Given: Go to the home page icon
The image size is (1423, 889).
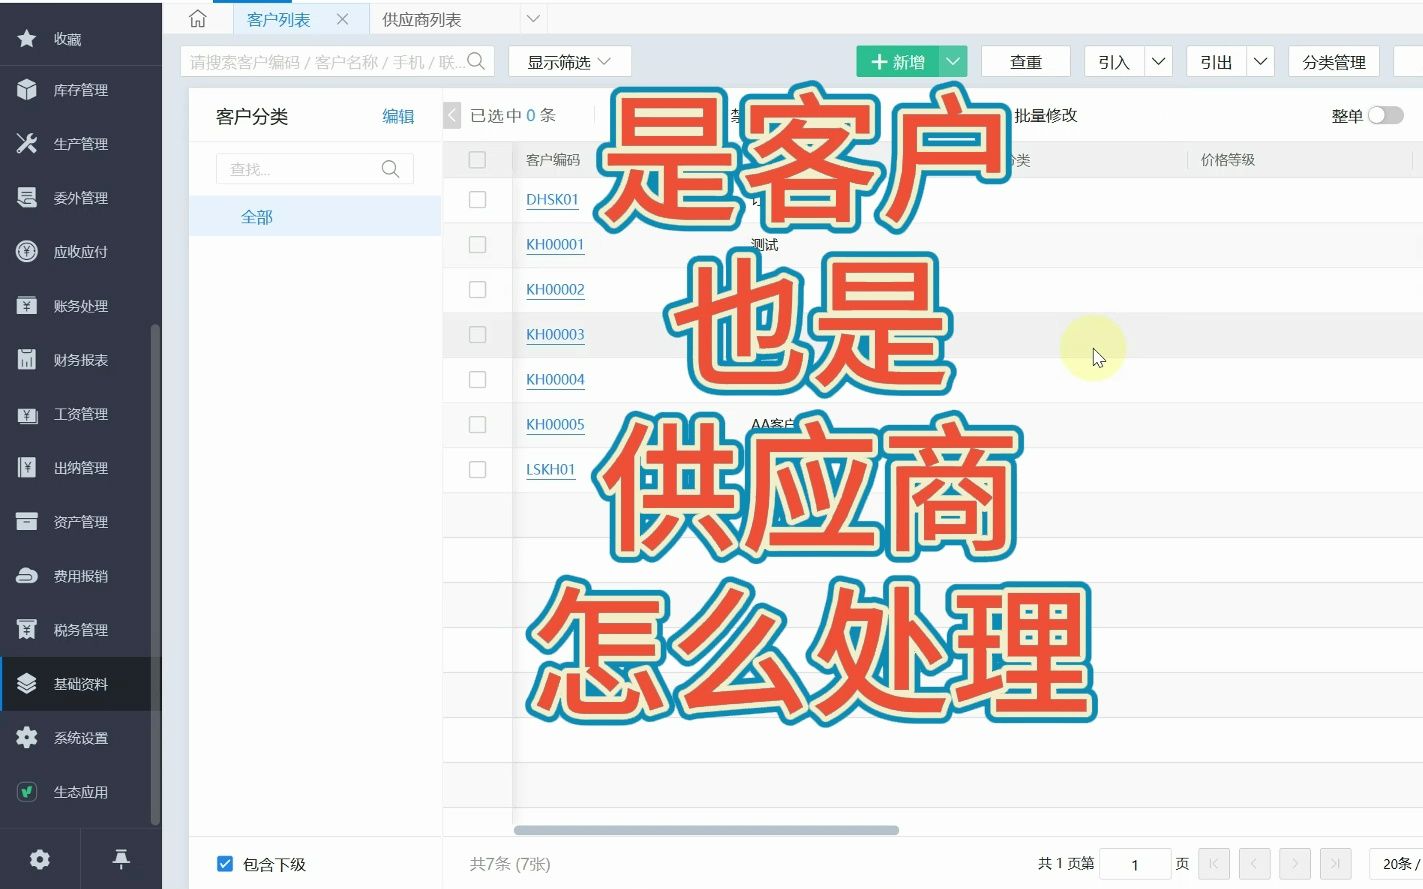Looking at the screenshot, I should [198, 19].
